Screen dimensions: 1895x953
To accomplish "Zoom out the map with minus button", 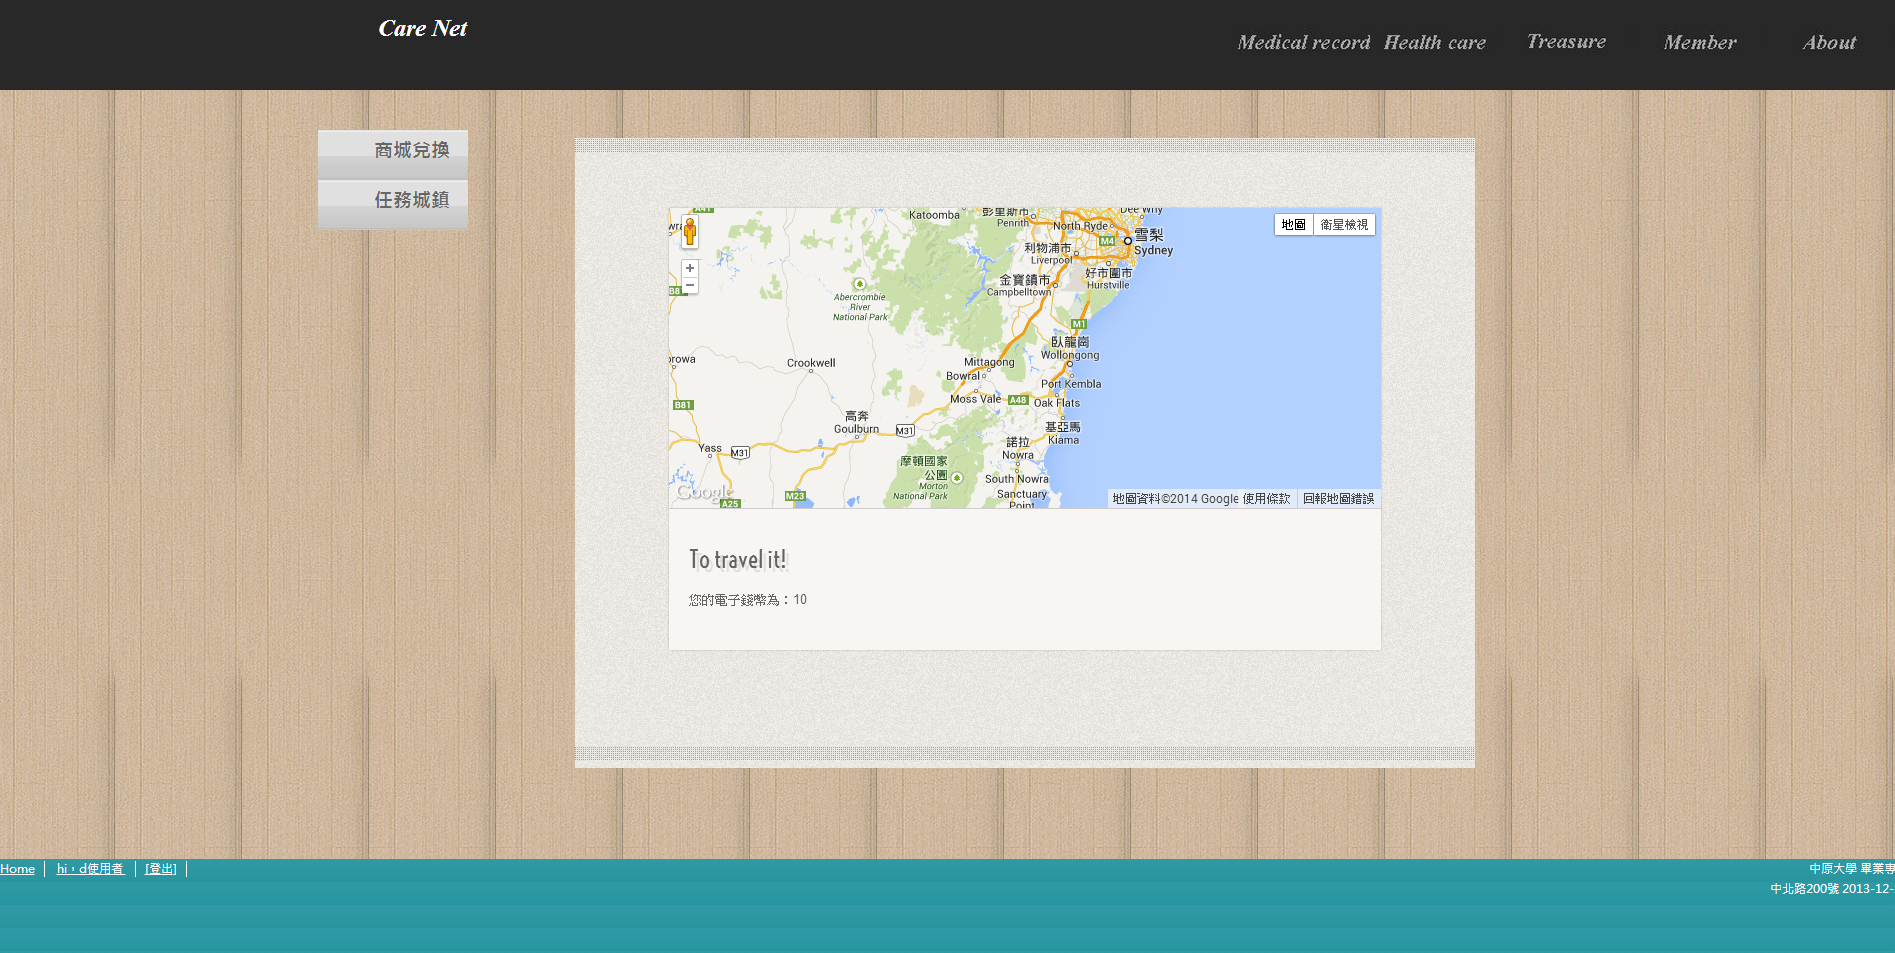I will (x=690, y=286).
